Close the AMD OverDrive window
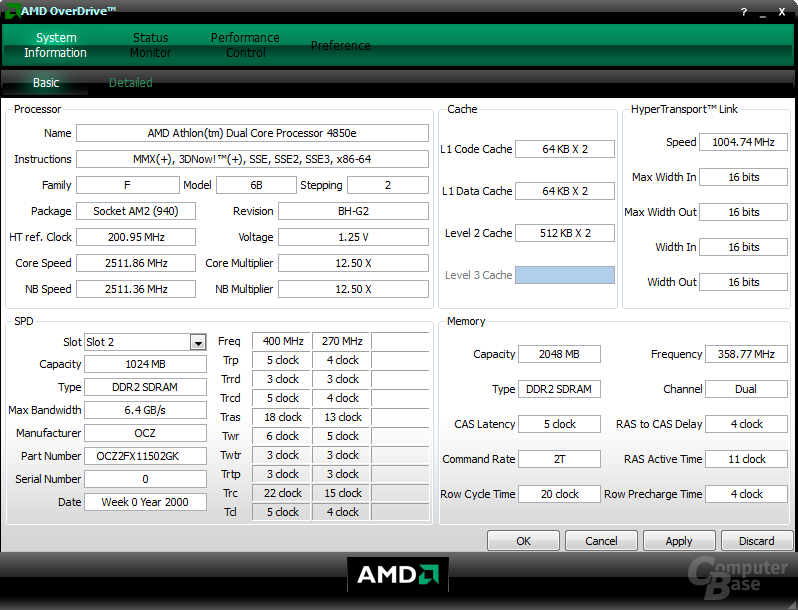This screenshot has height=610, width=798. (x=782, y=12)
